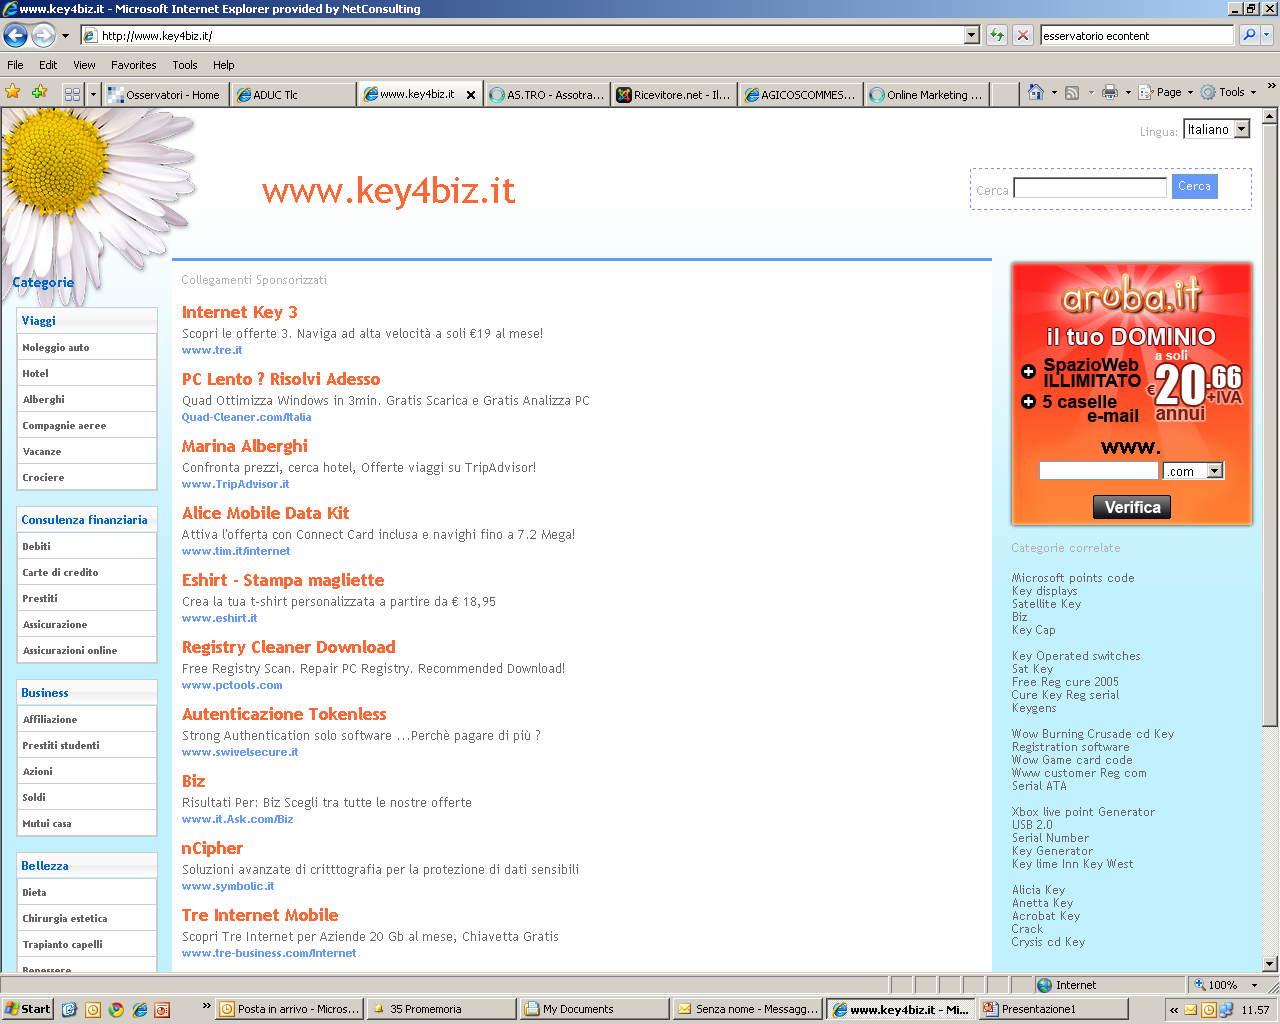The width and height of the screenshot is (1280, 1024).
Task: Open the View menu
Action: click(84, 65)
